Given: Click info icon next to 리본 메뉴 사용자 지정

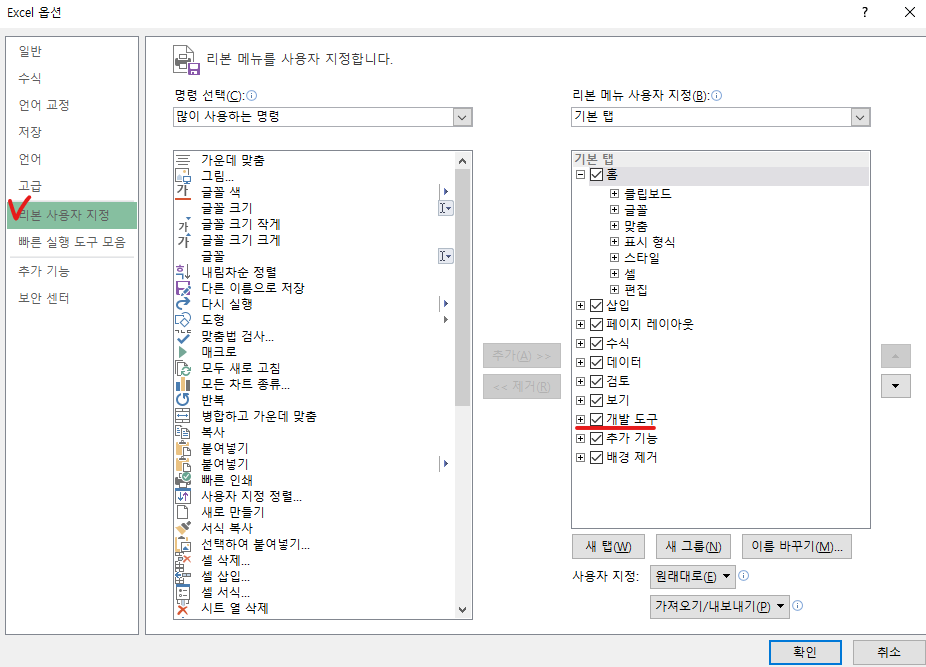Looking at the screenshot, I should (x=716, y=96).
